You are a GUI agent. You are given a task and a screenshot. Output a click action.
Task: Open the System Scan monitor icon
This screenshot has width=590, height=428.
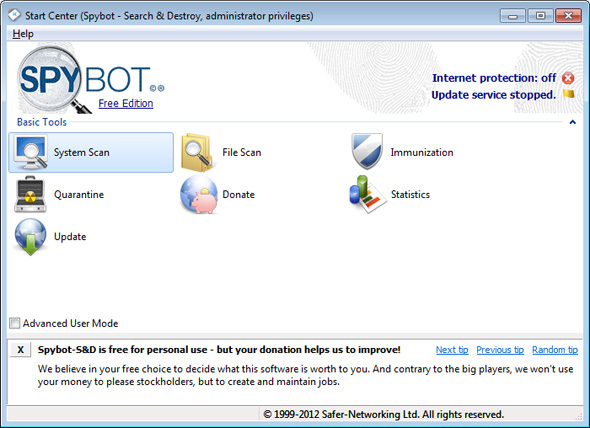click(x=31, y=152)
